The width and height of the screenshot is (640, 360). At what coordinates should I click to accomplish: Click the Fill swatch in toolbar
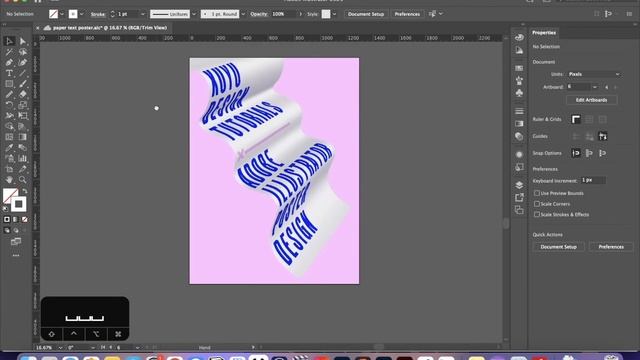(10, 196)
